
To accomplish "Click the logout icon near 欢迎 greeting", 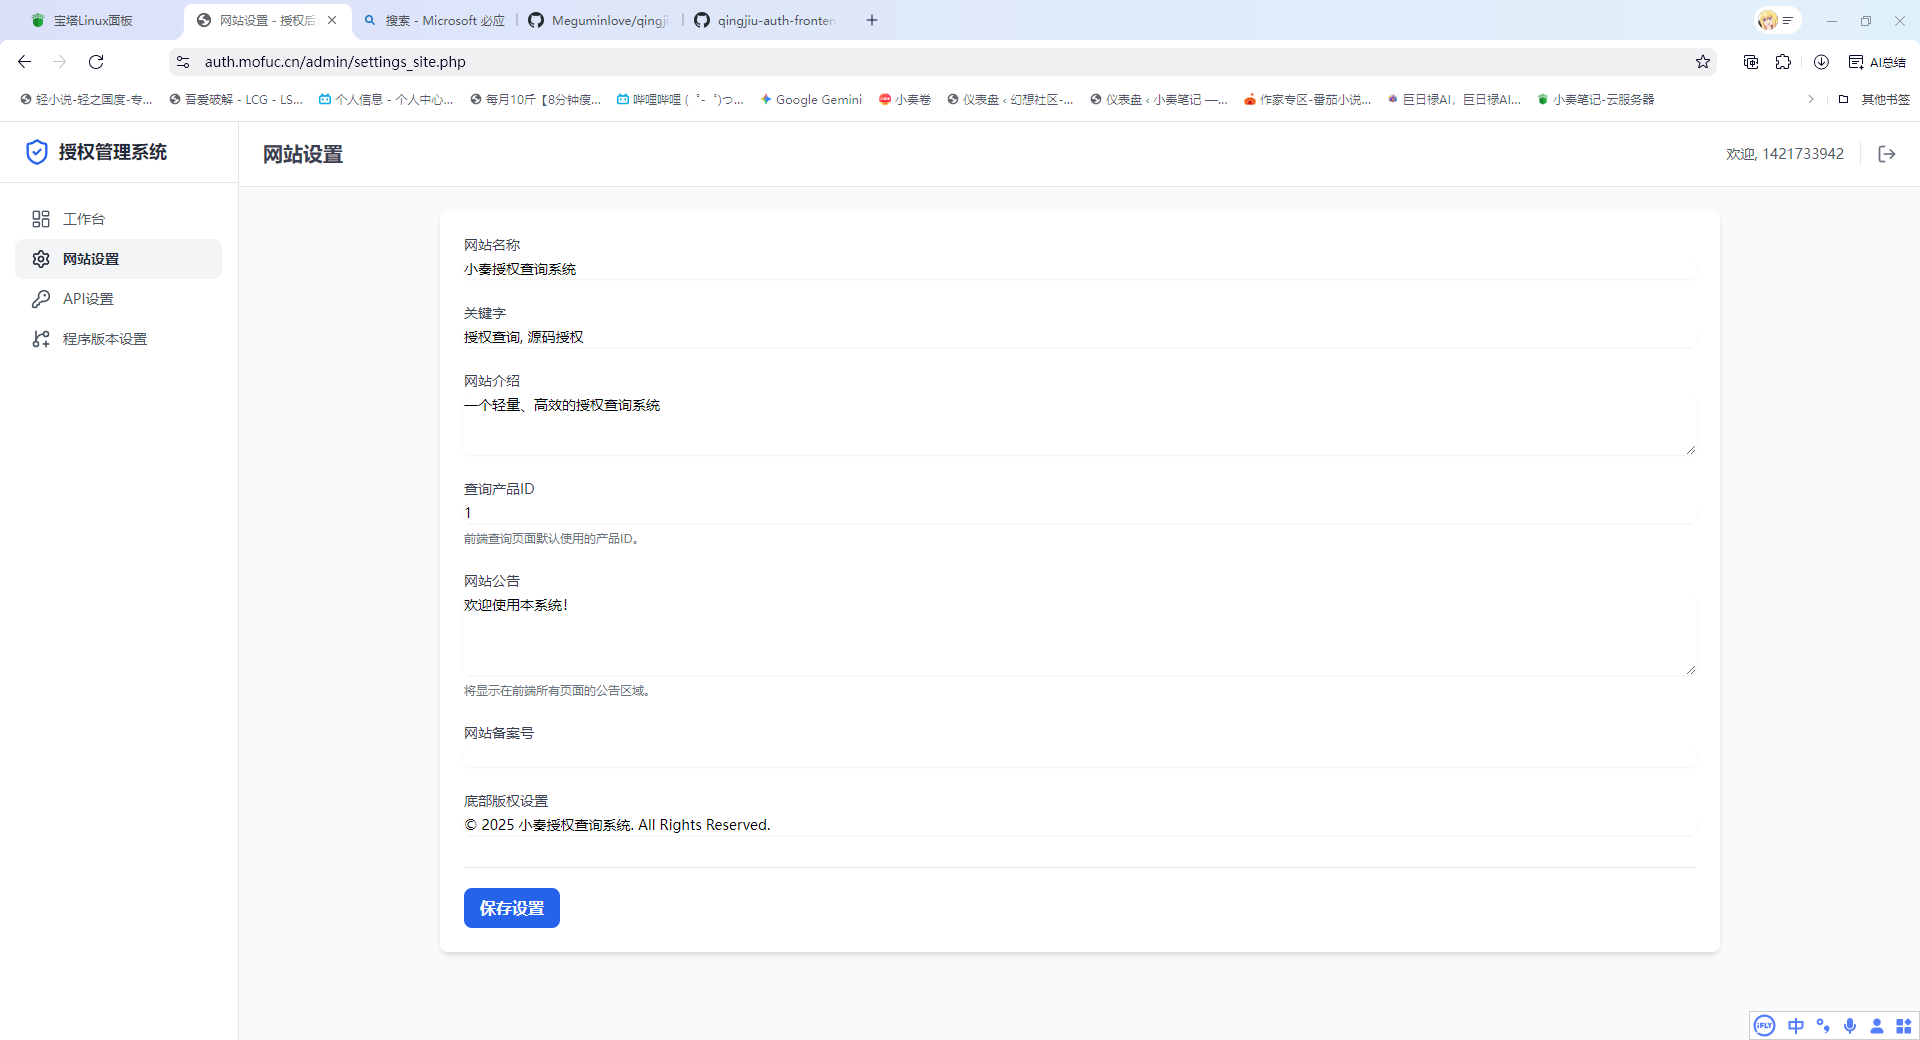I will (1887, 154).
